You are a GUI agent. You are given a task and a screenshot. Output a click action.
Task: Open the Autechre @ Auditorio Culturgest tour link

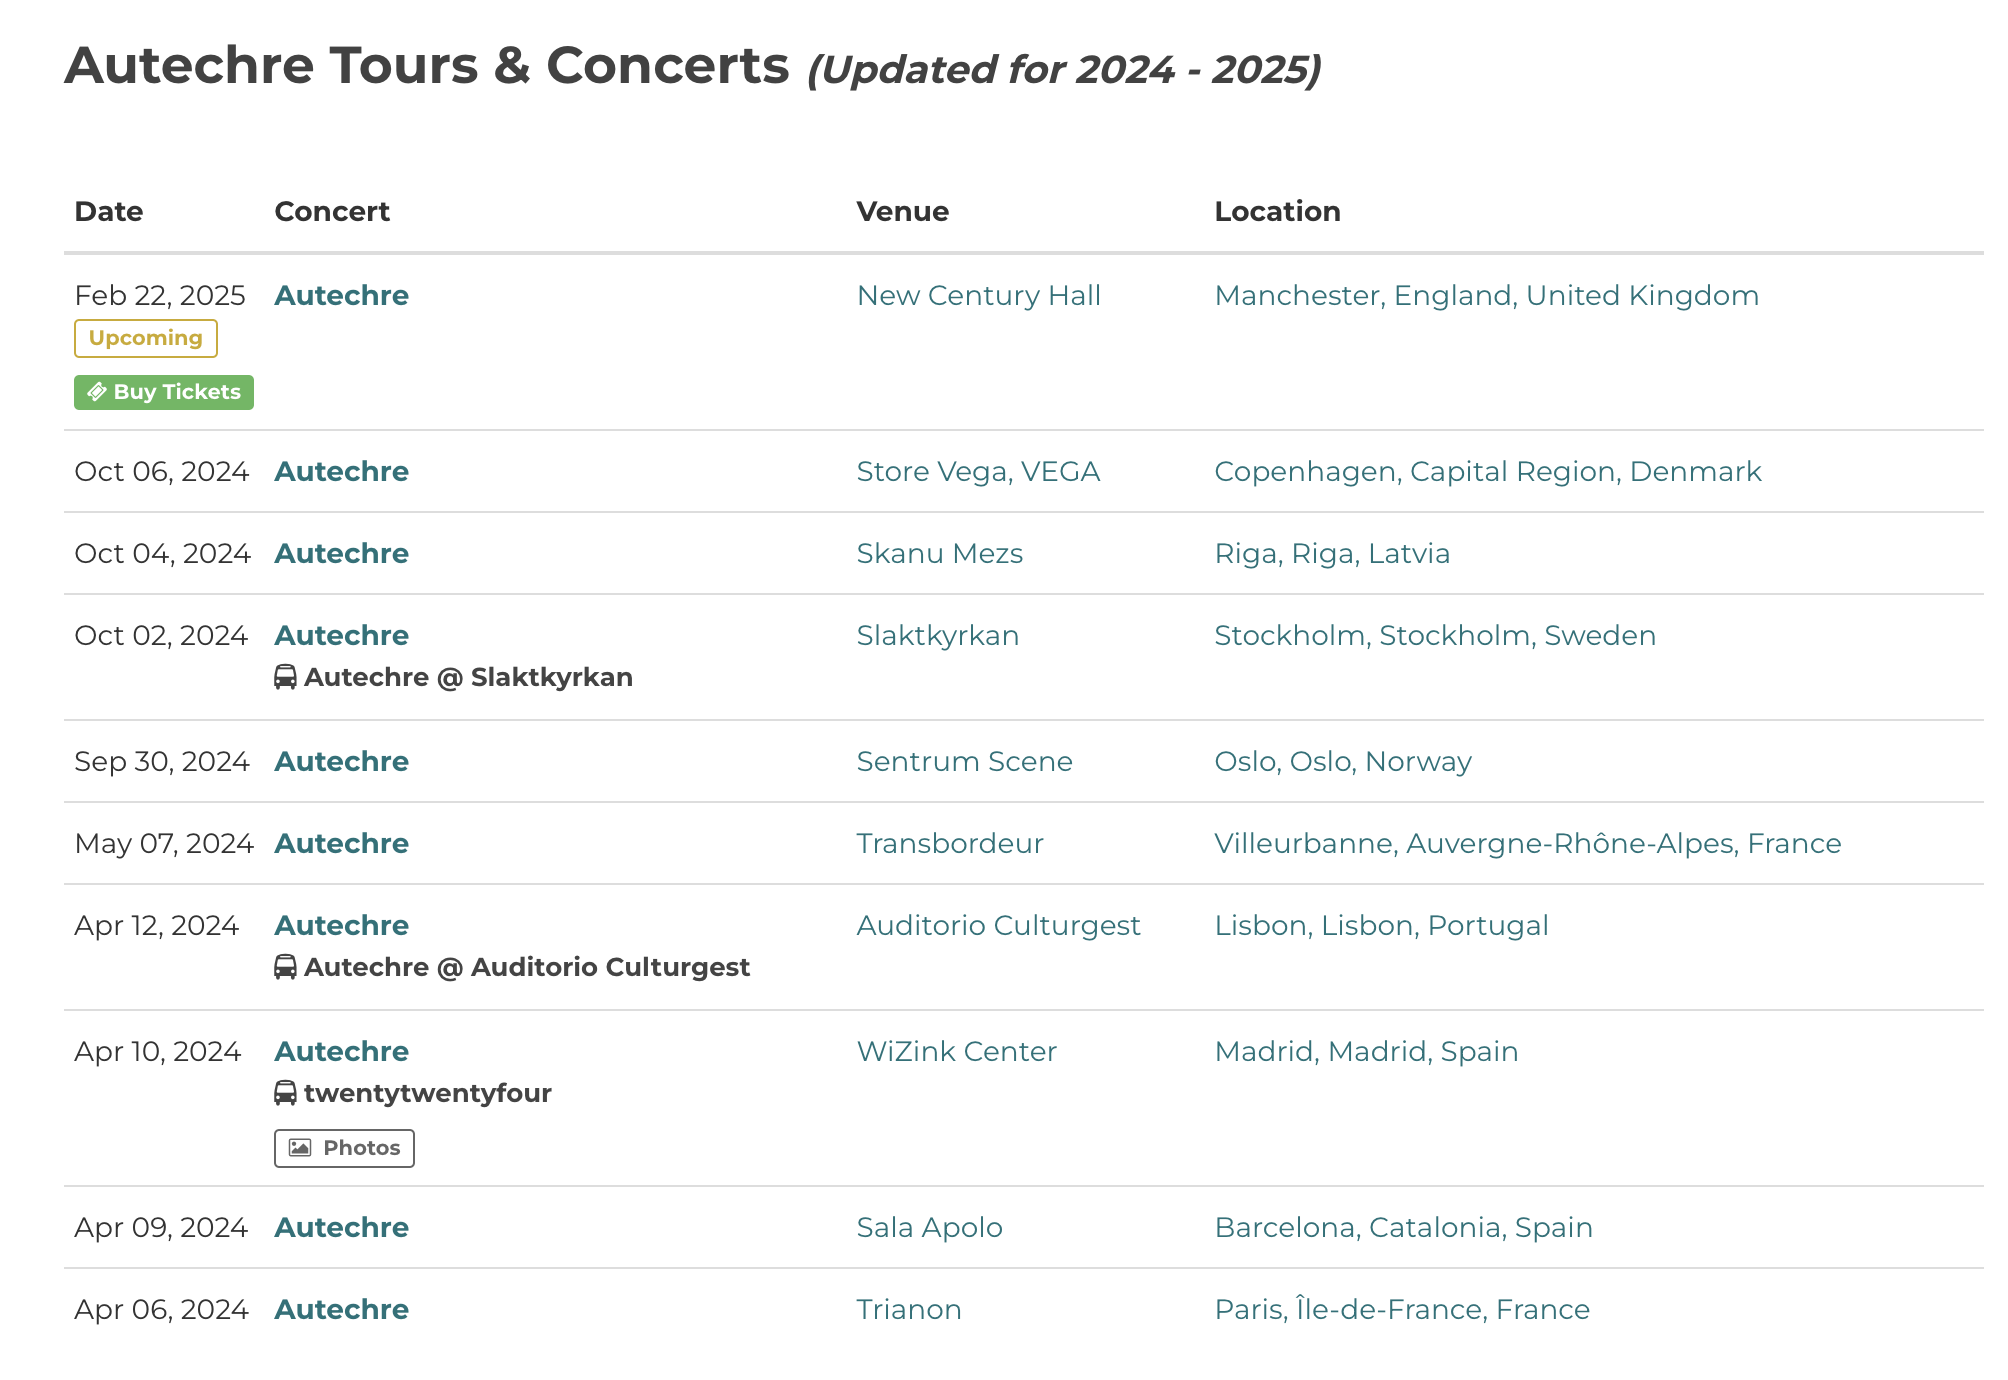click(527, 967)
